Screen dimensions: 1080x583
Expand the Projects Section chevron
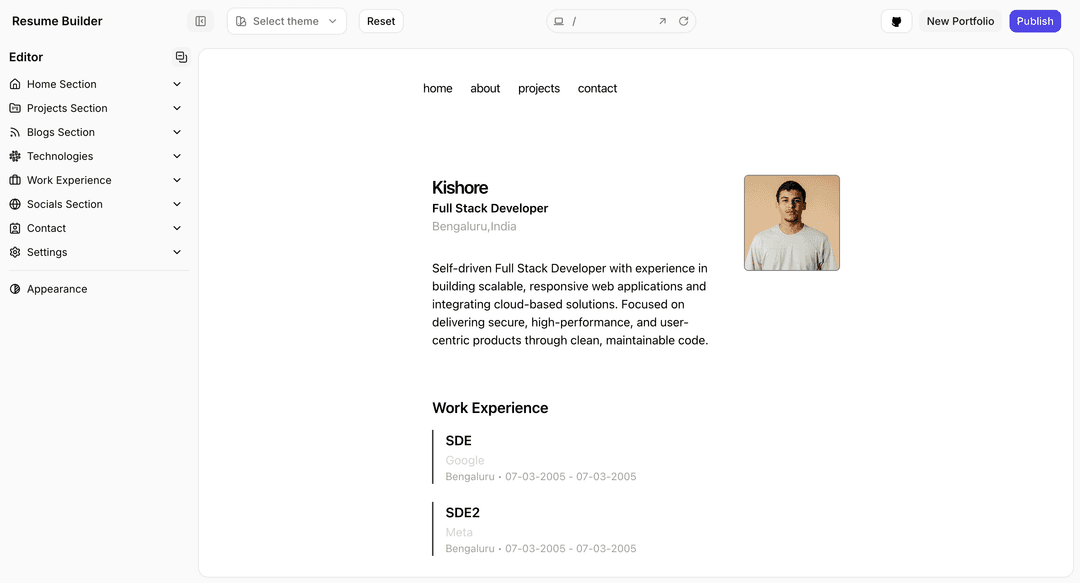(x=177, y=108)
